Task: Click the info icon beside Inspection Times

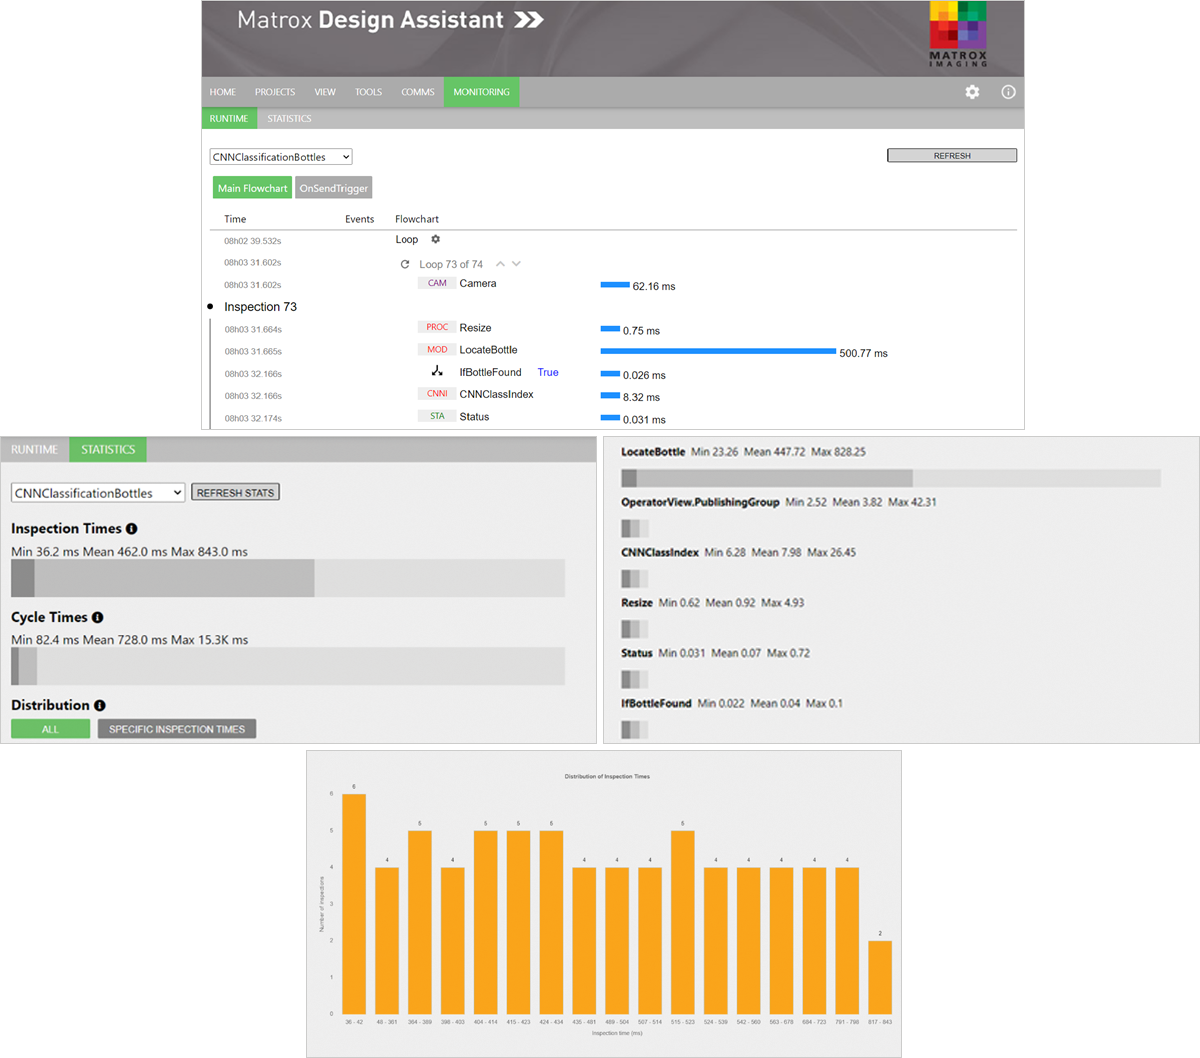Action: point(132,528)
